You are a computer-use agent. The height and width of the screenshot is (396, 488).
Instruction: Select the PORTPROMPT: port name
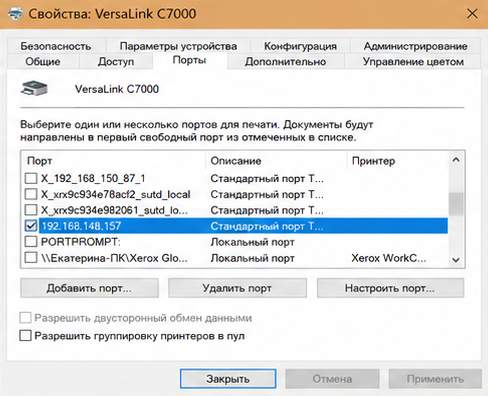[81, 242]
